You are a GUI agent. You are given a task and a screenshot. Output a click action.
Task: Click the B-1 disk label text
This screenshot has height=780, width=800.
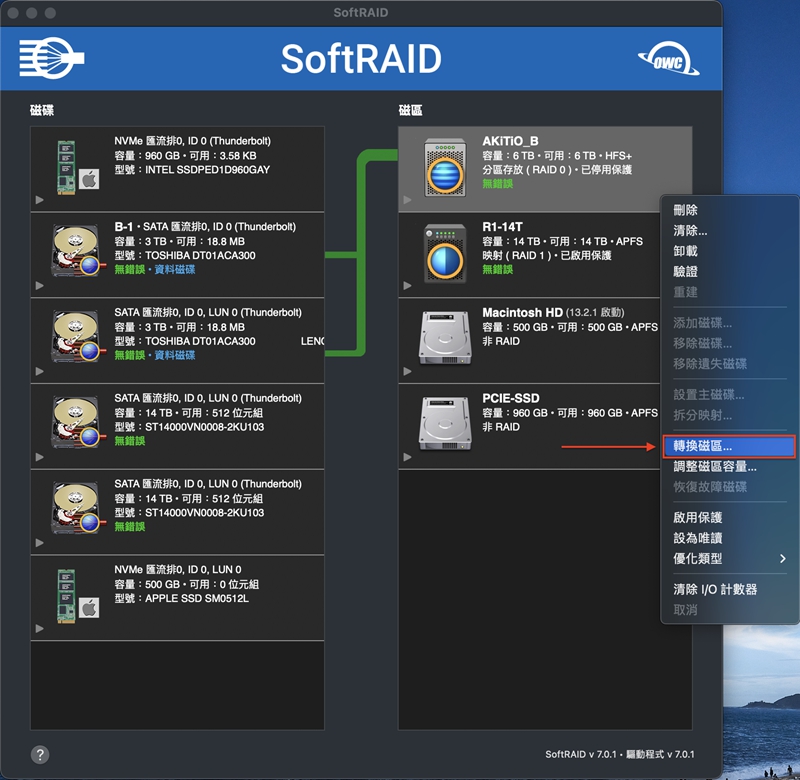[x=123, y=227]
